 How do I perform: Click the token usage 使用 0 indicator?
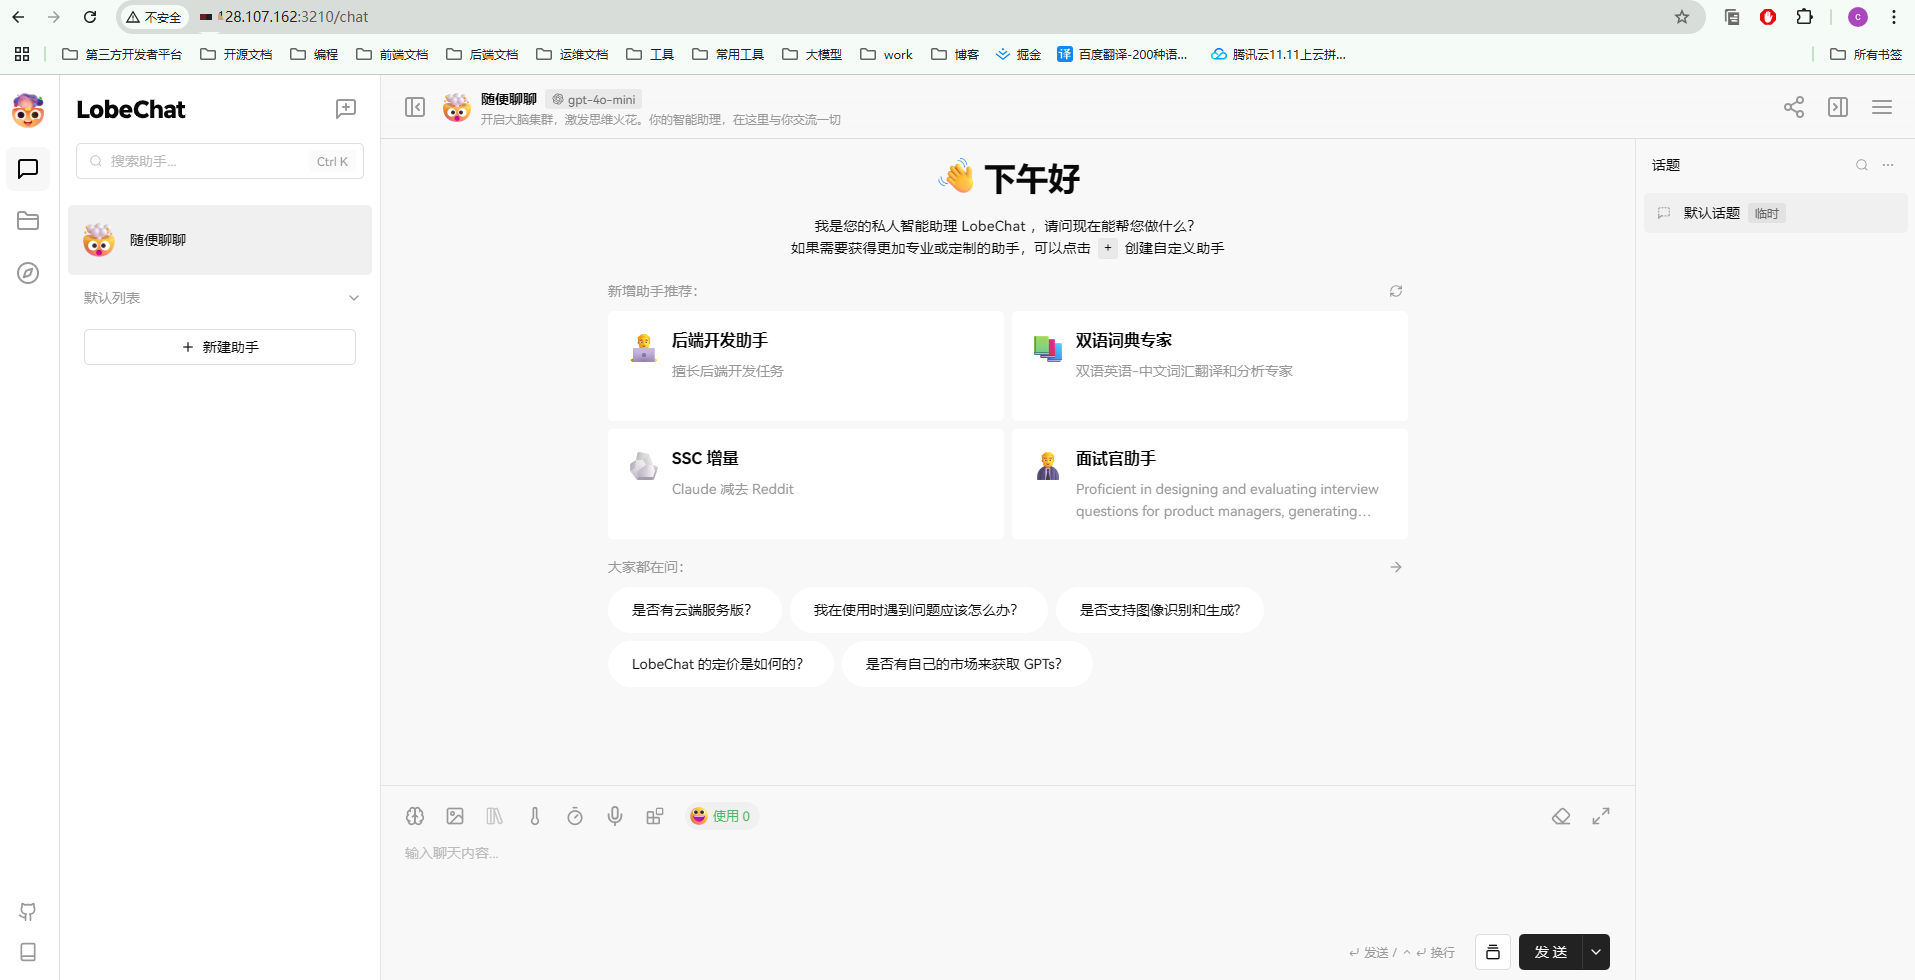(x=720, y=816)
